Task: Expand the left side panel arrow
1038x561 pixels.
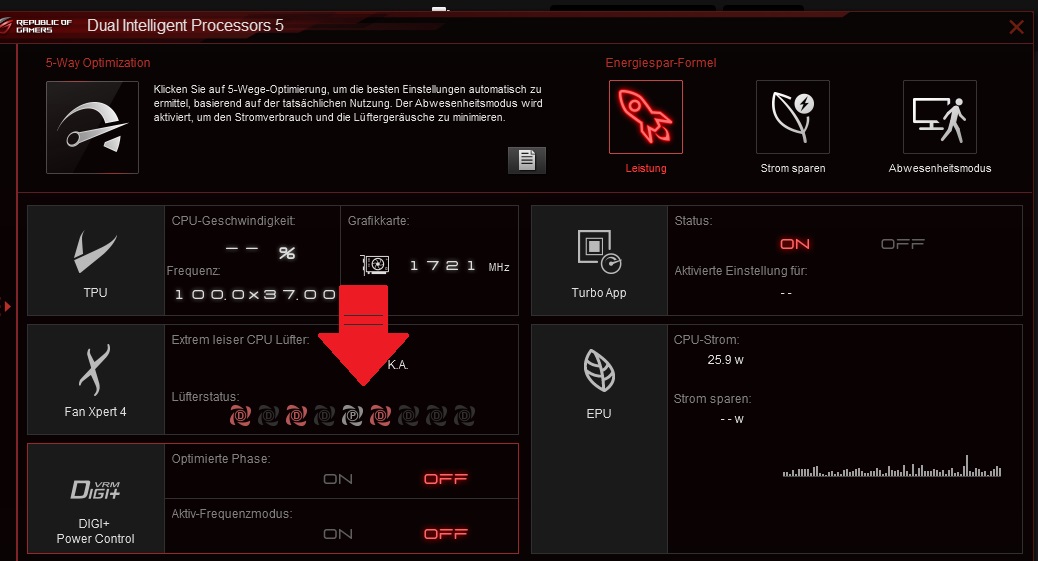Action: tap(8, 307)
